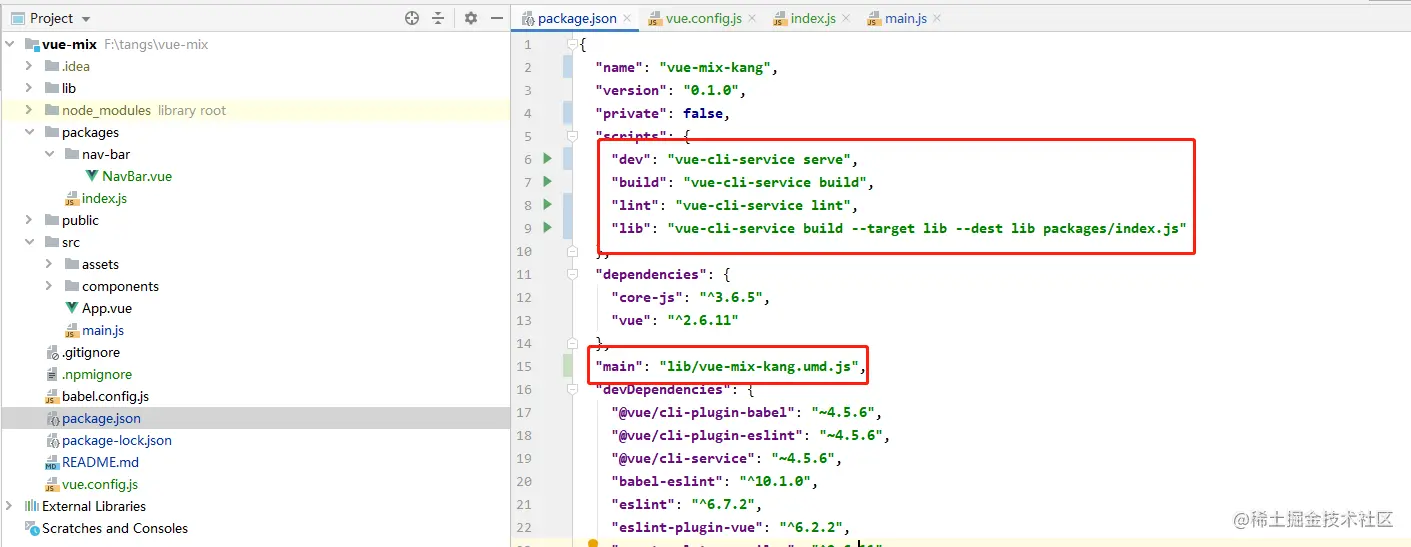
Task: Click the Scratches and Consoles icon
Action: coord(31,528)
